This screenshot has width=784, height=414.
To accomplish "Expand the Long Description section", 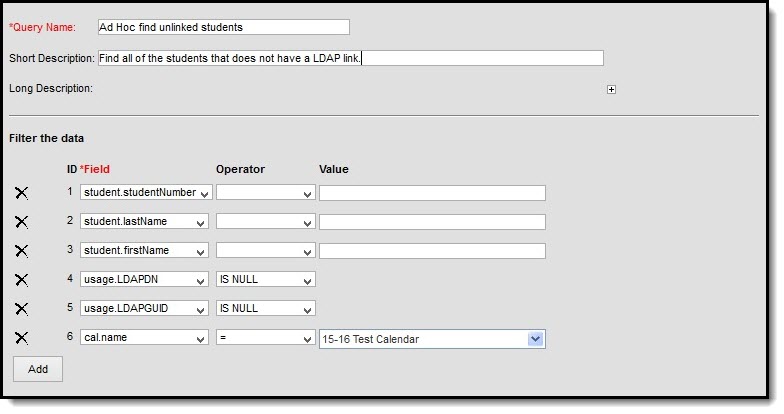I will [x=611, y=89].
